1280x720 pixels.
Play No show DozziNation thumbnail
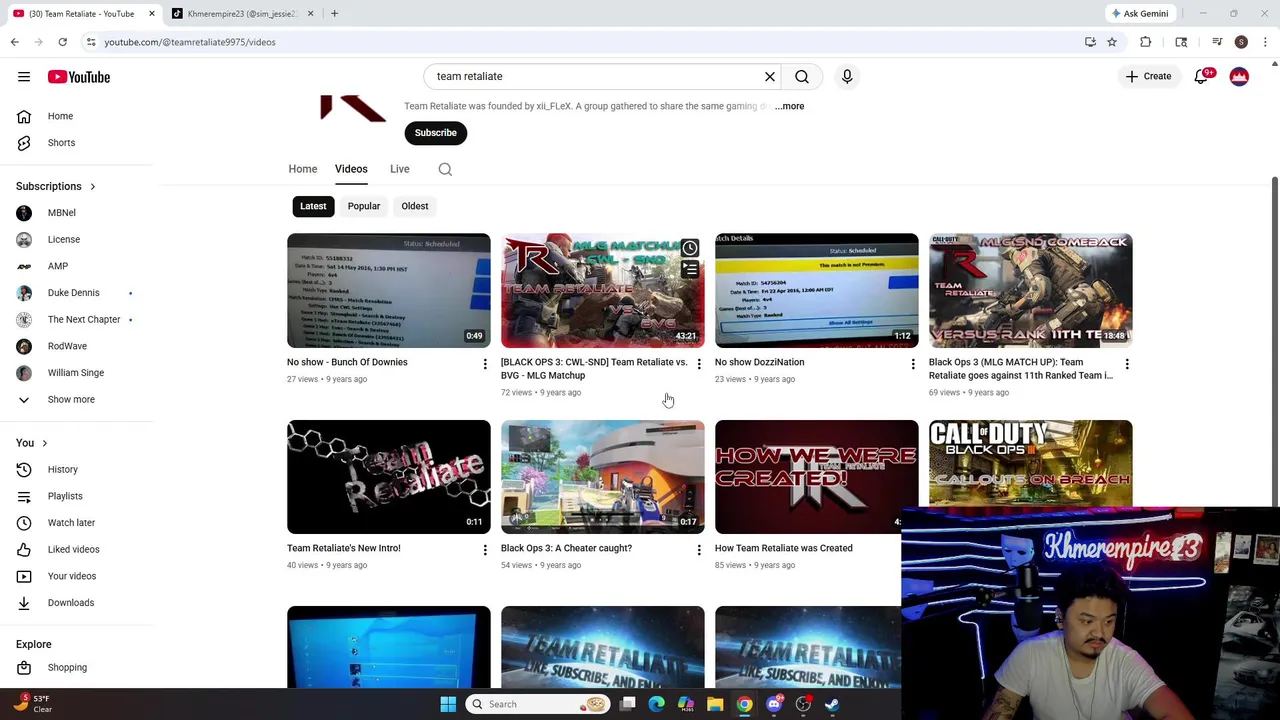tap(817, 291)
